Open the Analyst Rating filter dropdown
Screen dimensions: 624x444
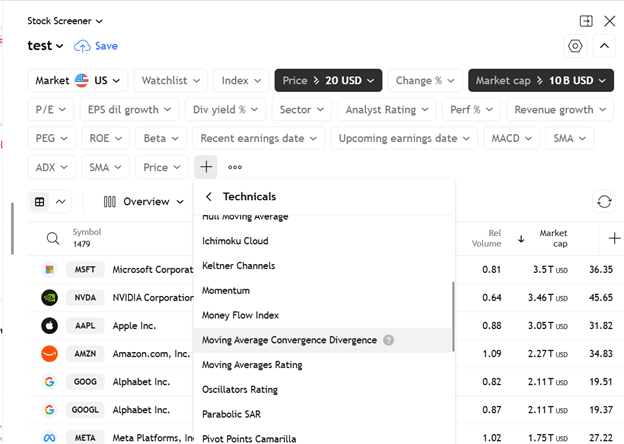(384, 110)
